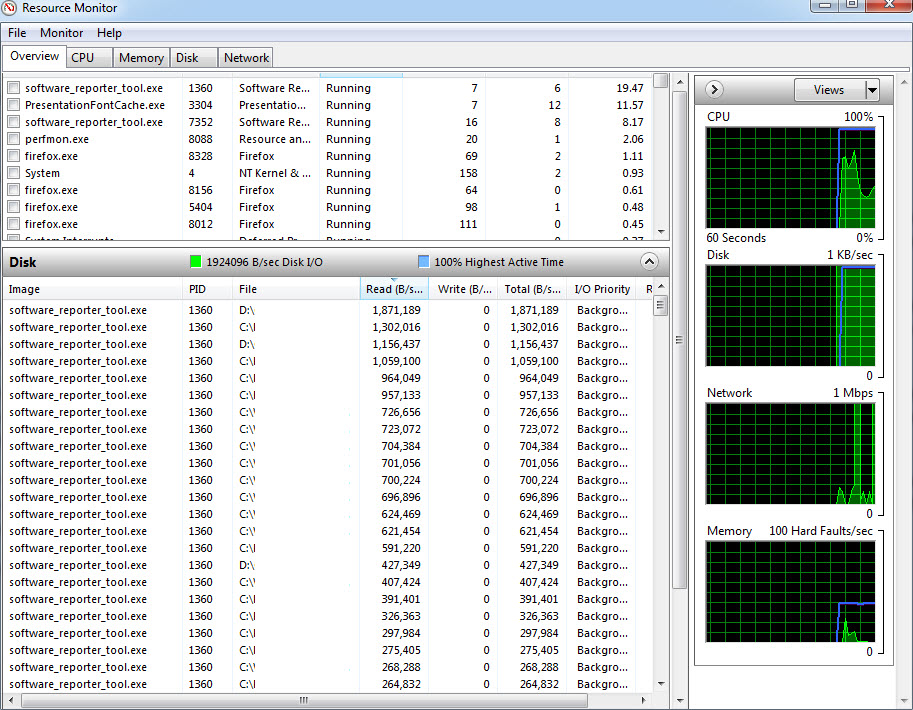Tick the System process checkbox
The width and height of the screenshot is (913, 710).
(x=13, y=173)
